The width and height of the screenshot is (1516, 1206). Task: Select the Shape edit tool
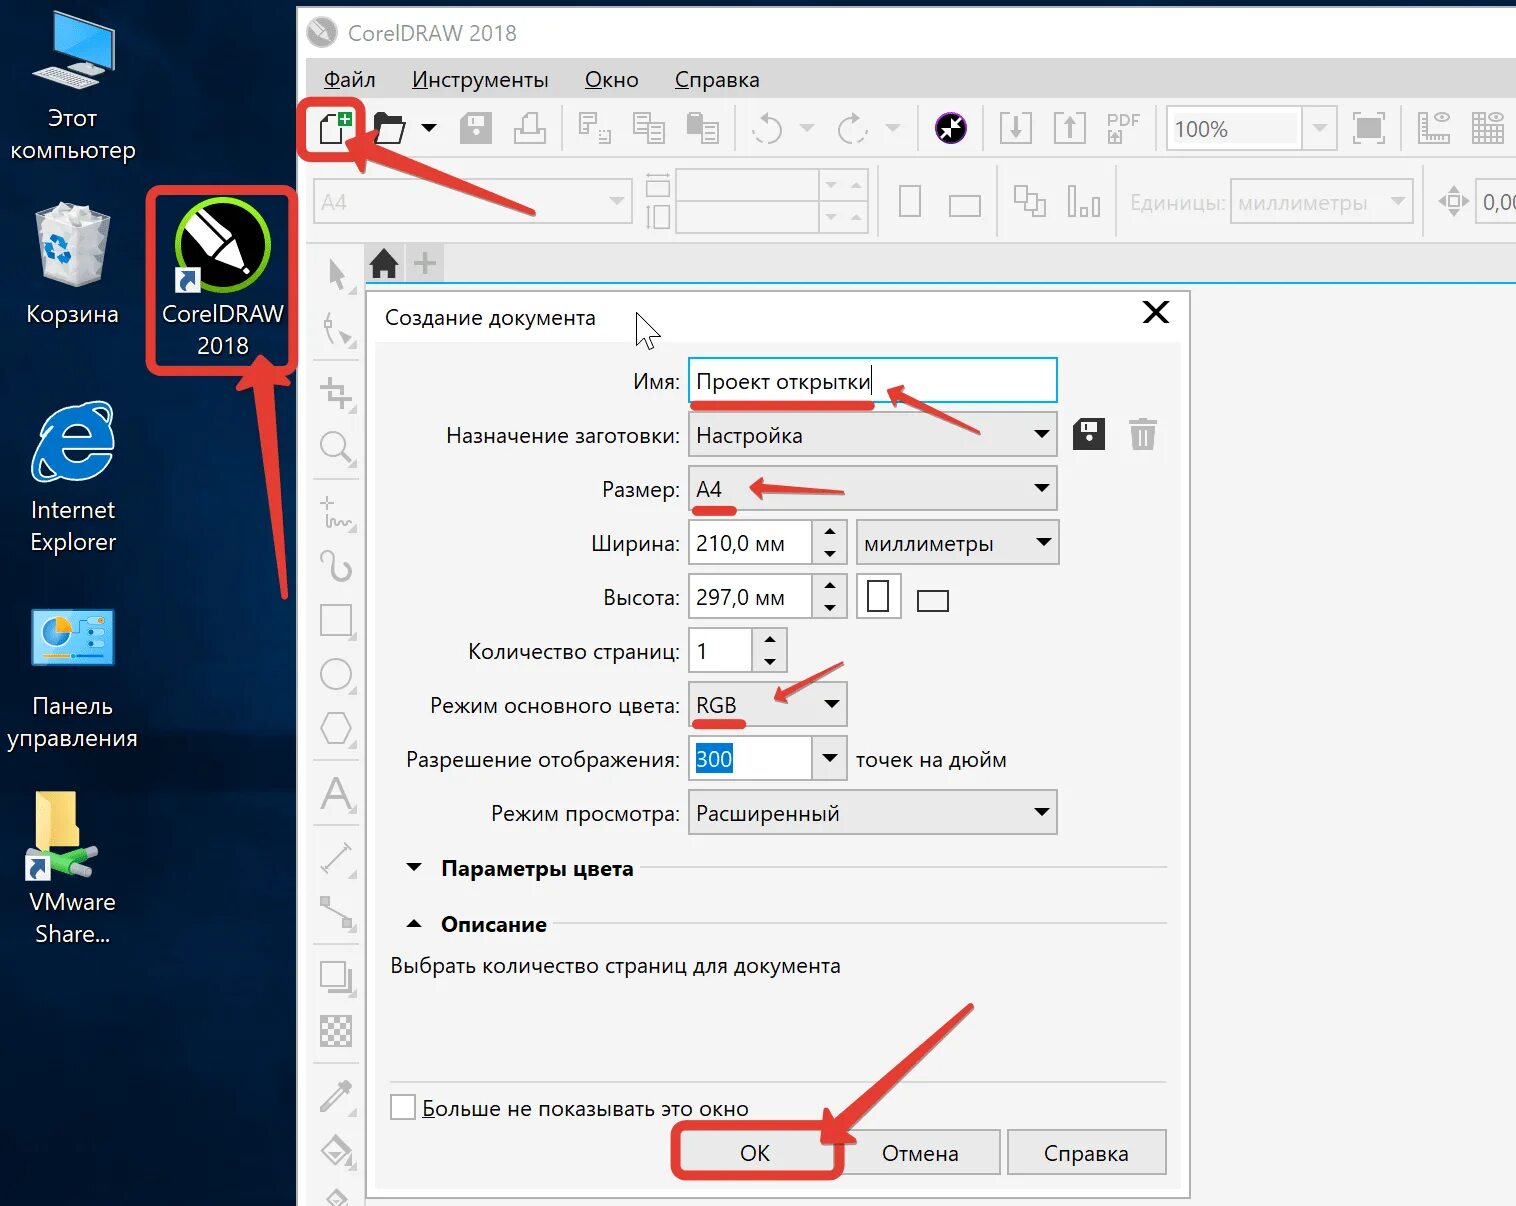(338, 329)
